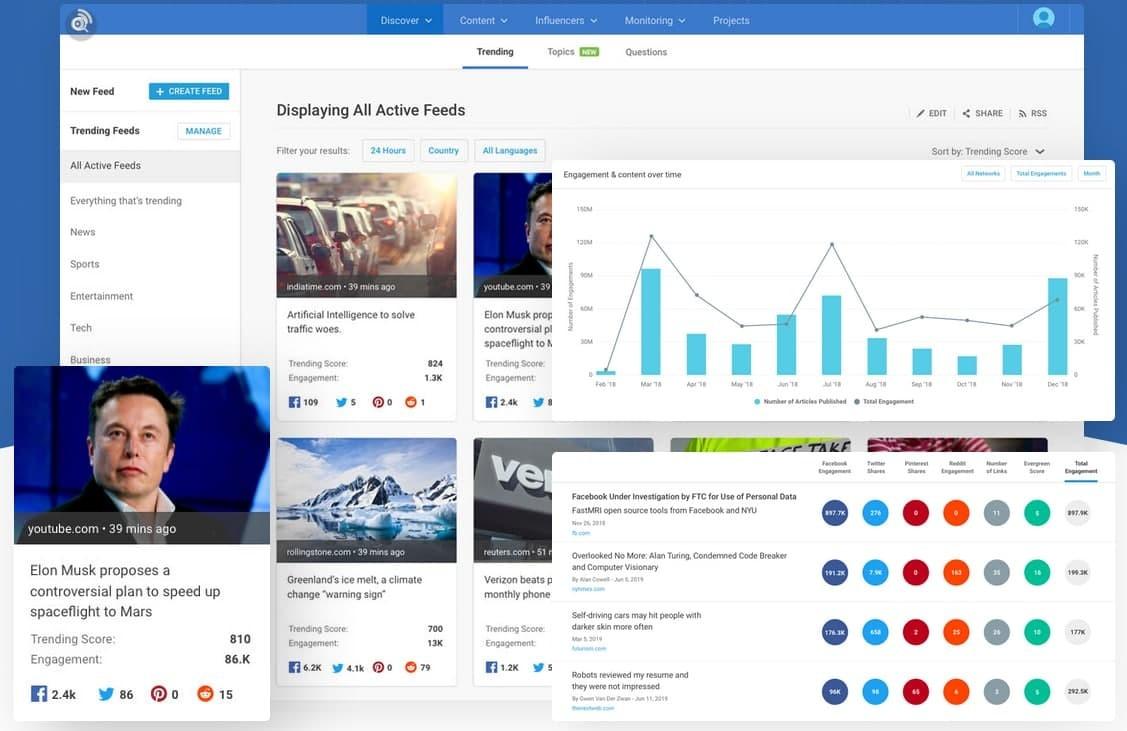The width and height of the screenshot is (1127, 731).
Task: Click Facebook icon showing 109 on traffic woes card
Action: 294,403
